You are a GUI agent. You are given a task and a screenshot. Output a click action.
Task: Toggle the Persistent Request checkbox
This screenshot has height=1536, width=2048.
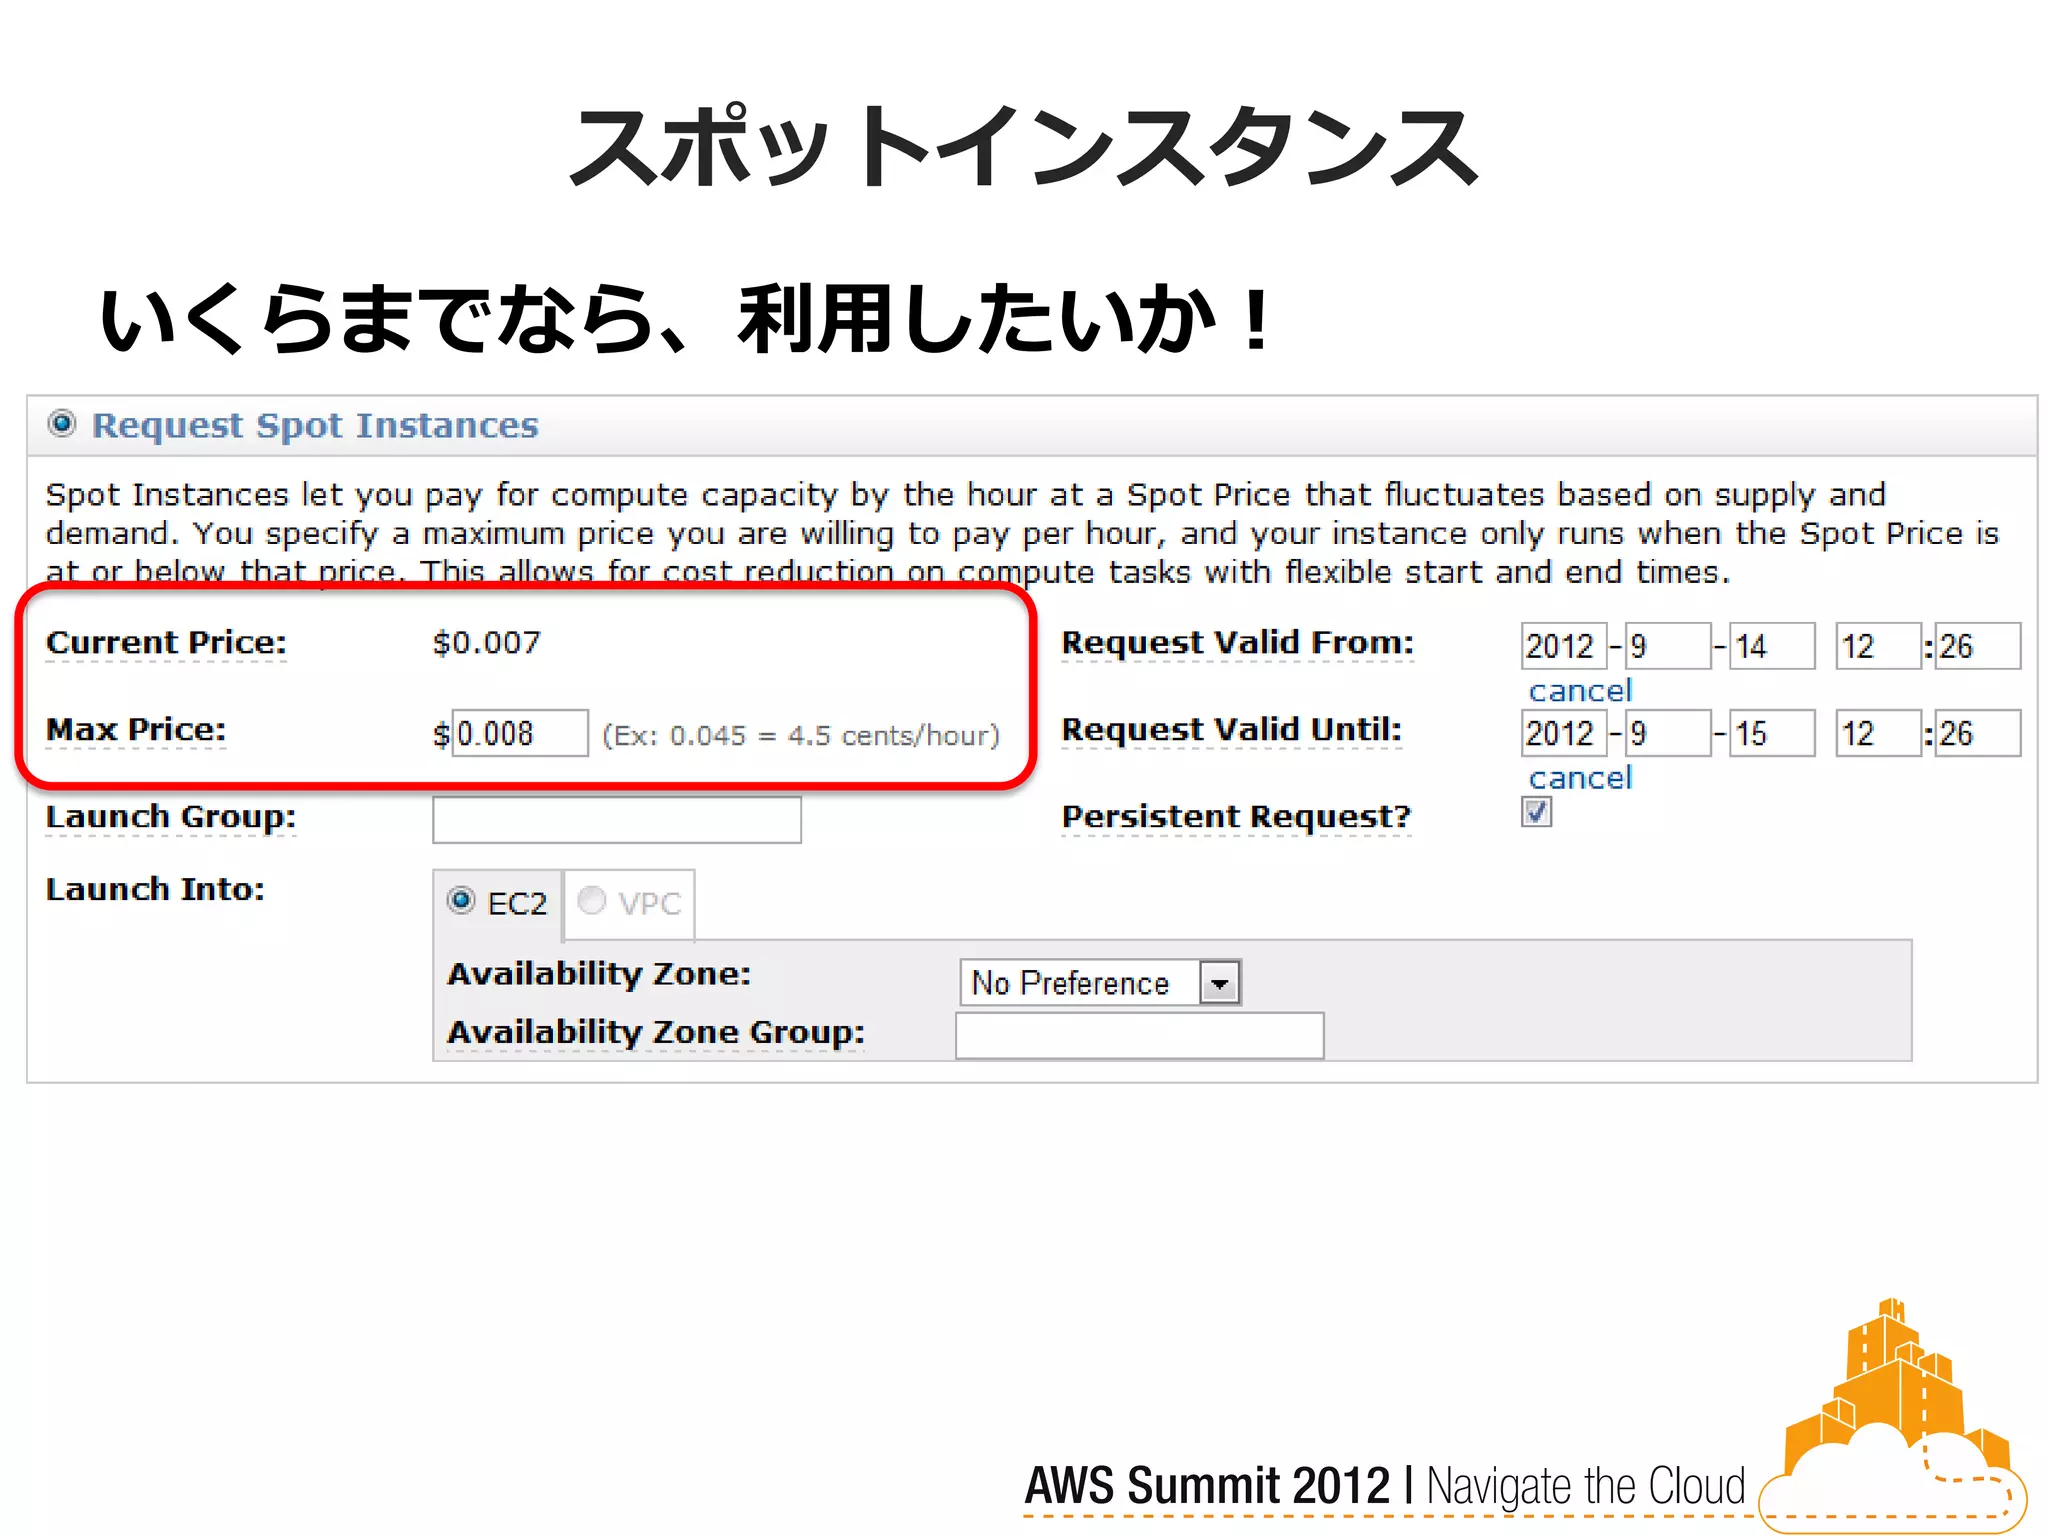pos(1537,812)
